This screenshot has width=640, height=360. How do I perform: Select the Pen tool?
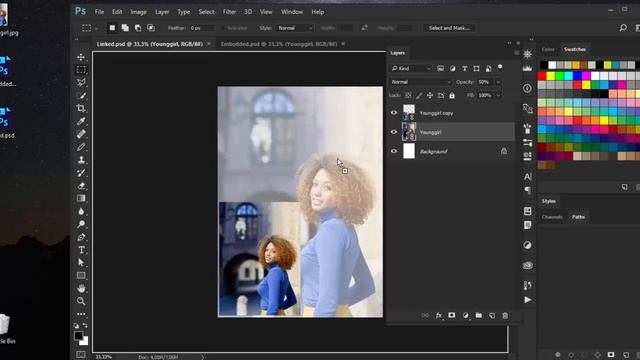(x=81, y=237)
